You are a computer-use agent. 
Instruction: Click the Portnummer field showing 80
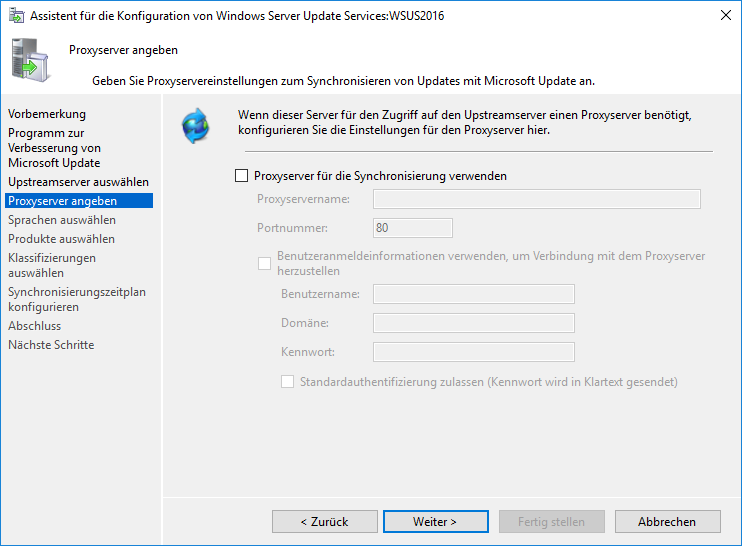tap(413, 228)
